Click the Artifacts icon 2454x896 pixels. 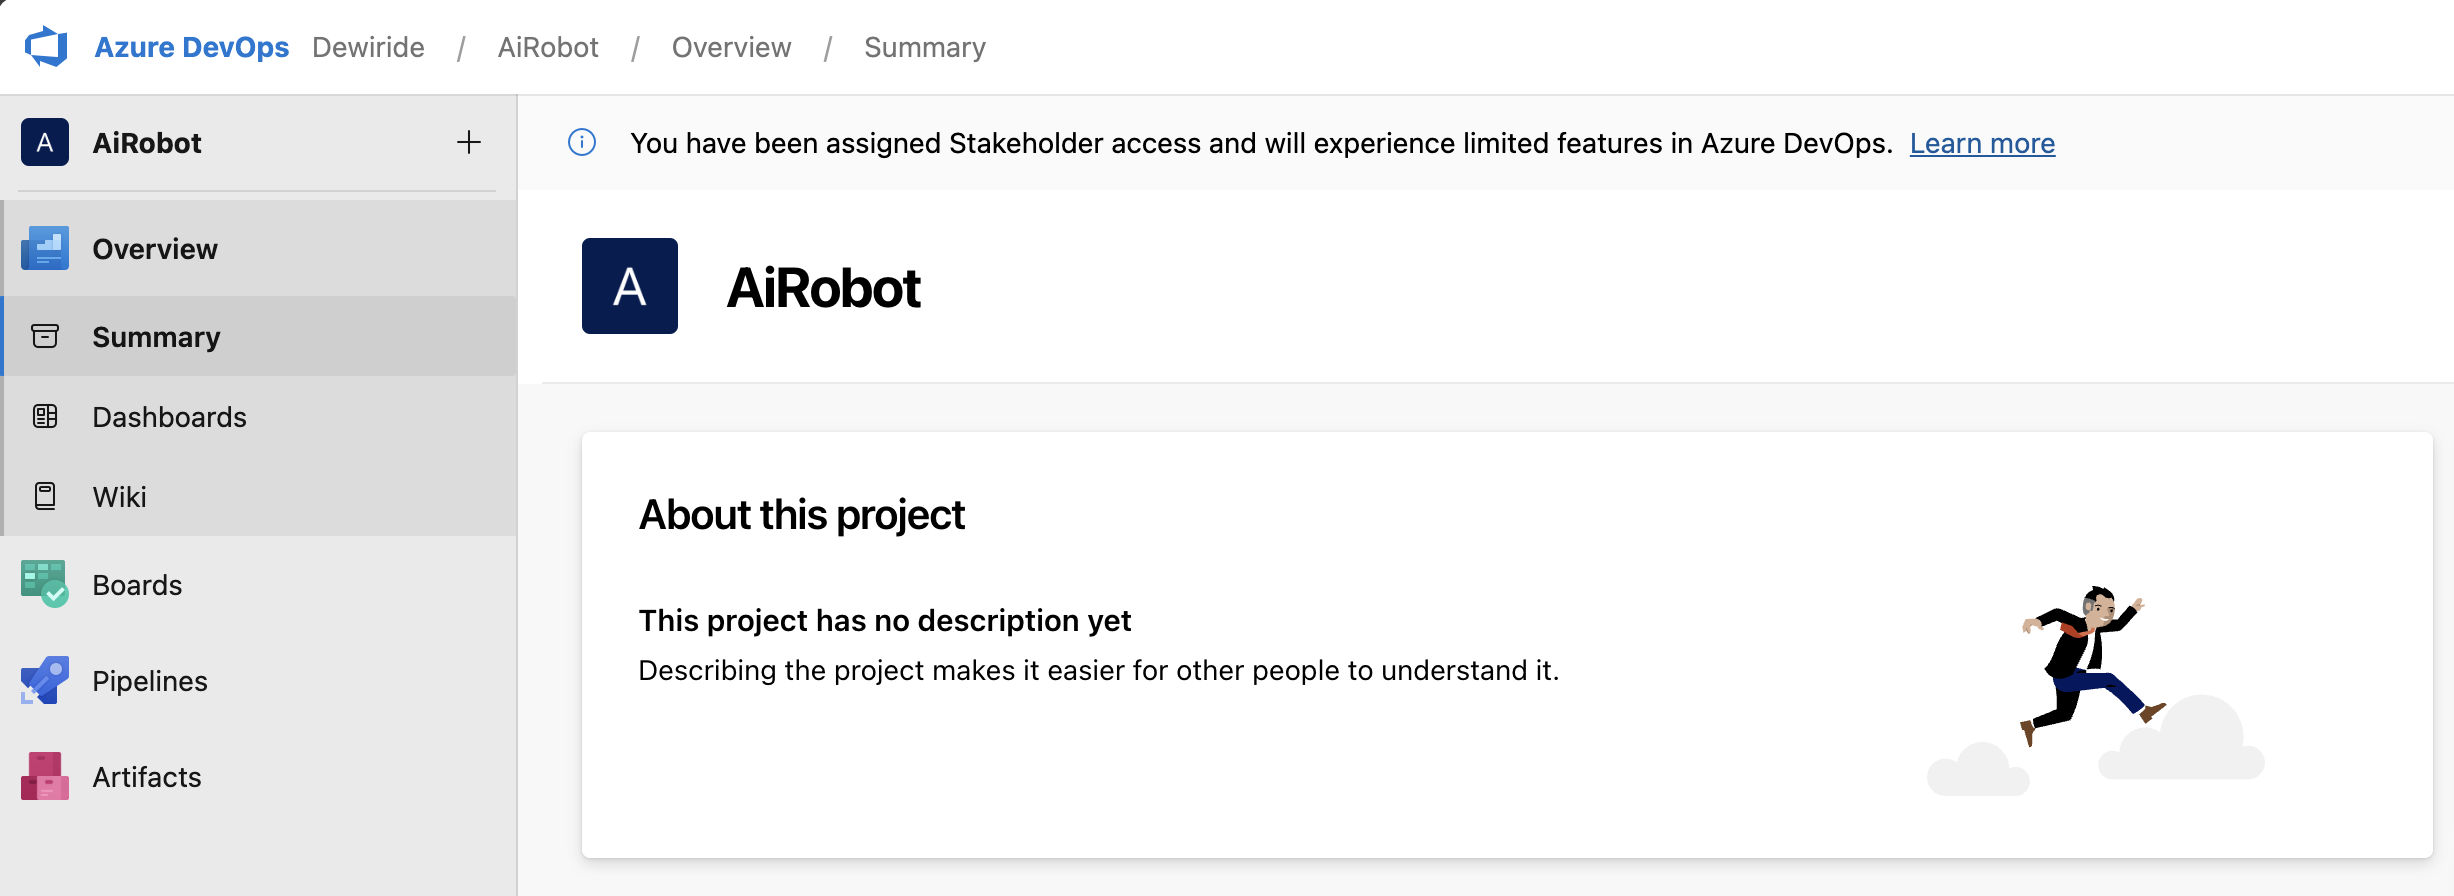point(44,777)
